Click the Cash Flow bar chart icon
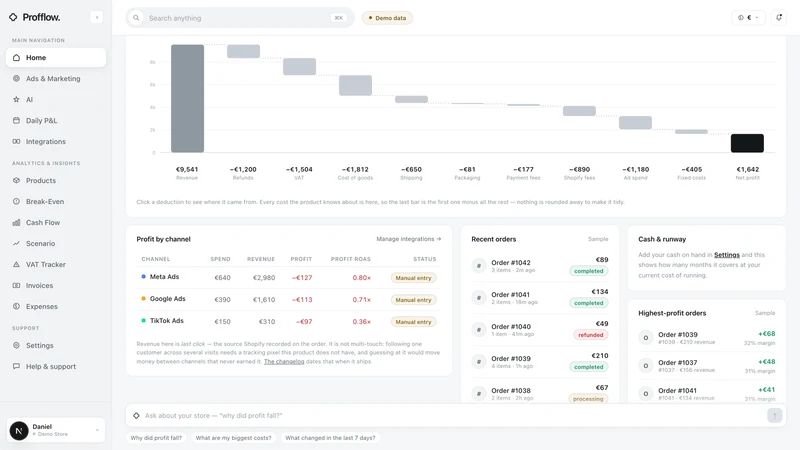 (x=16, y=222)
